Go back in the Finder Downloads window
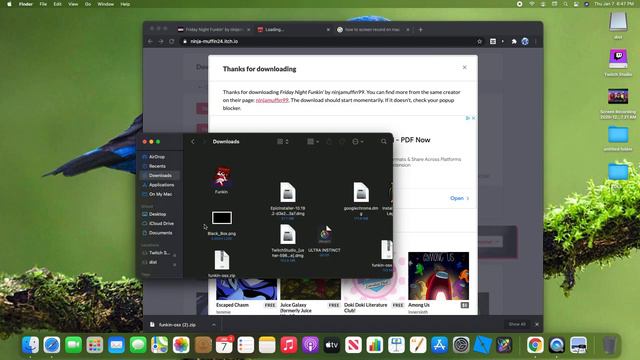The width and height of the screenshot is (640, 360). point(193,142)
